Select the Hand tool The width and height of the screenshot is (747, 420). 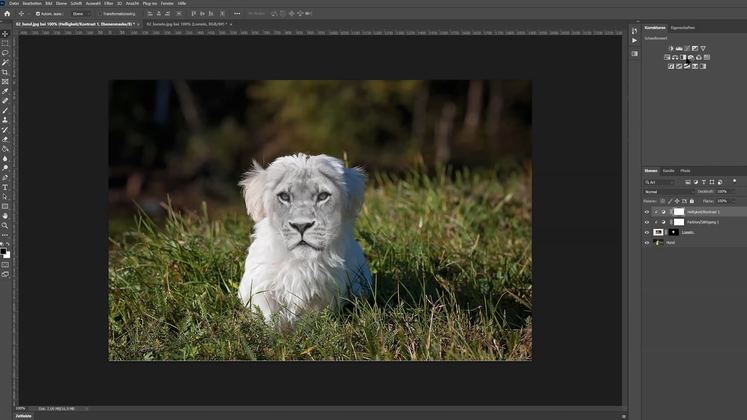[x=5, y=216]
